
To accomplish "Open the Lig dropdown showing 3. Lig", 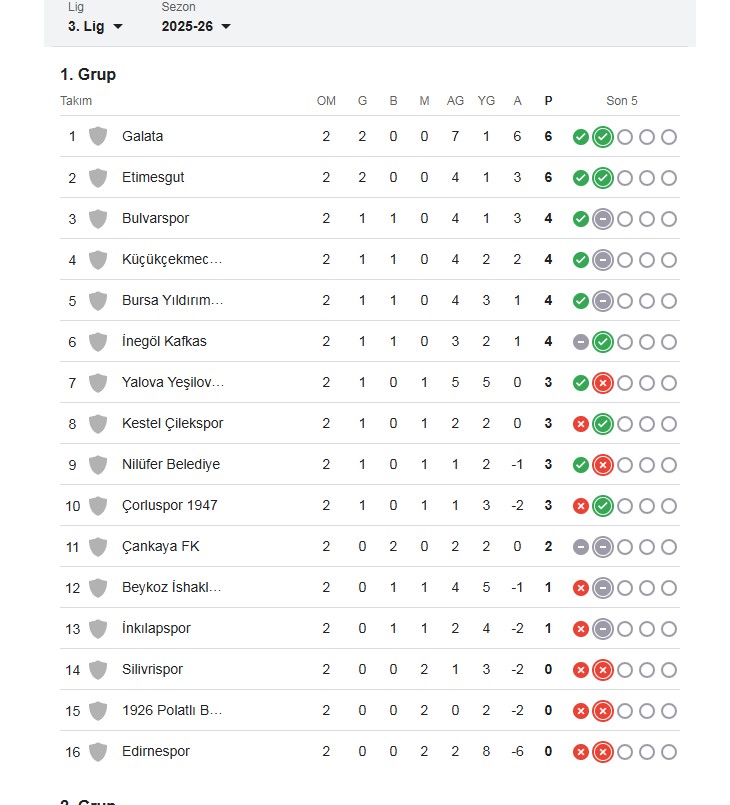I will coord(95,26).
